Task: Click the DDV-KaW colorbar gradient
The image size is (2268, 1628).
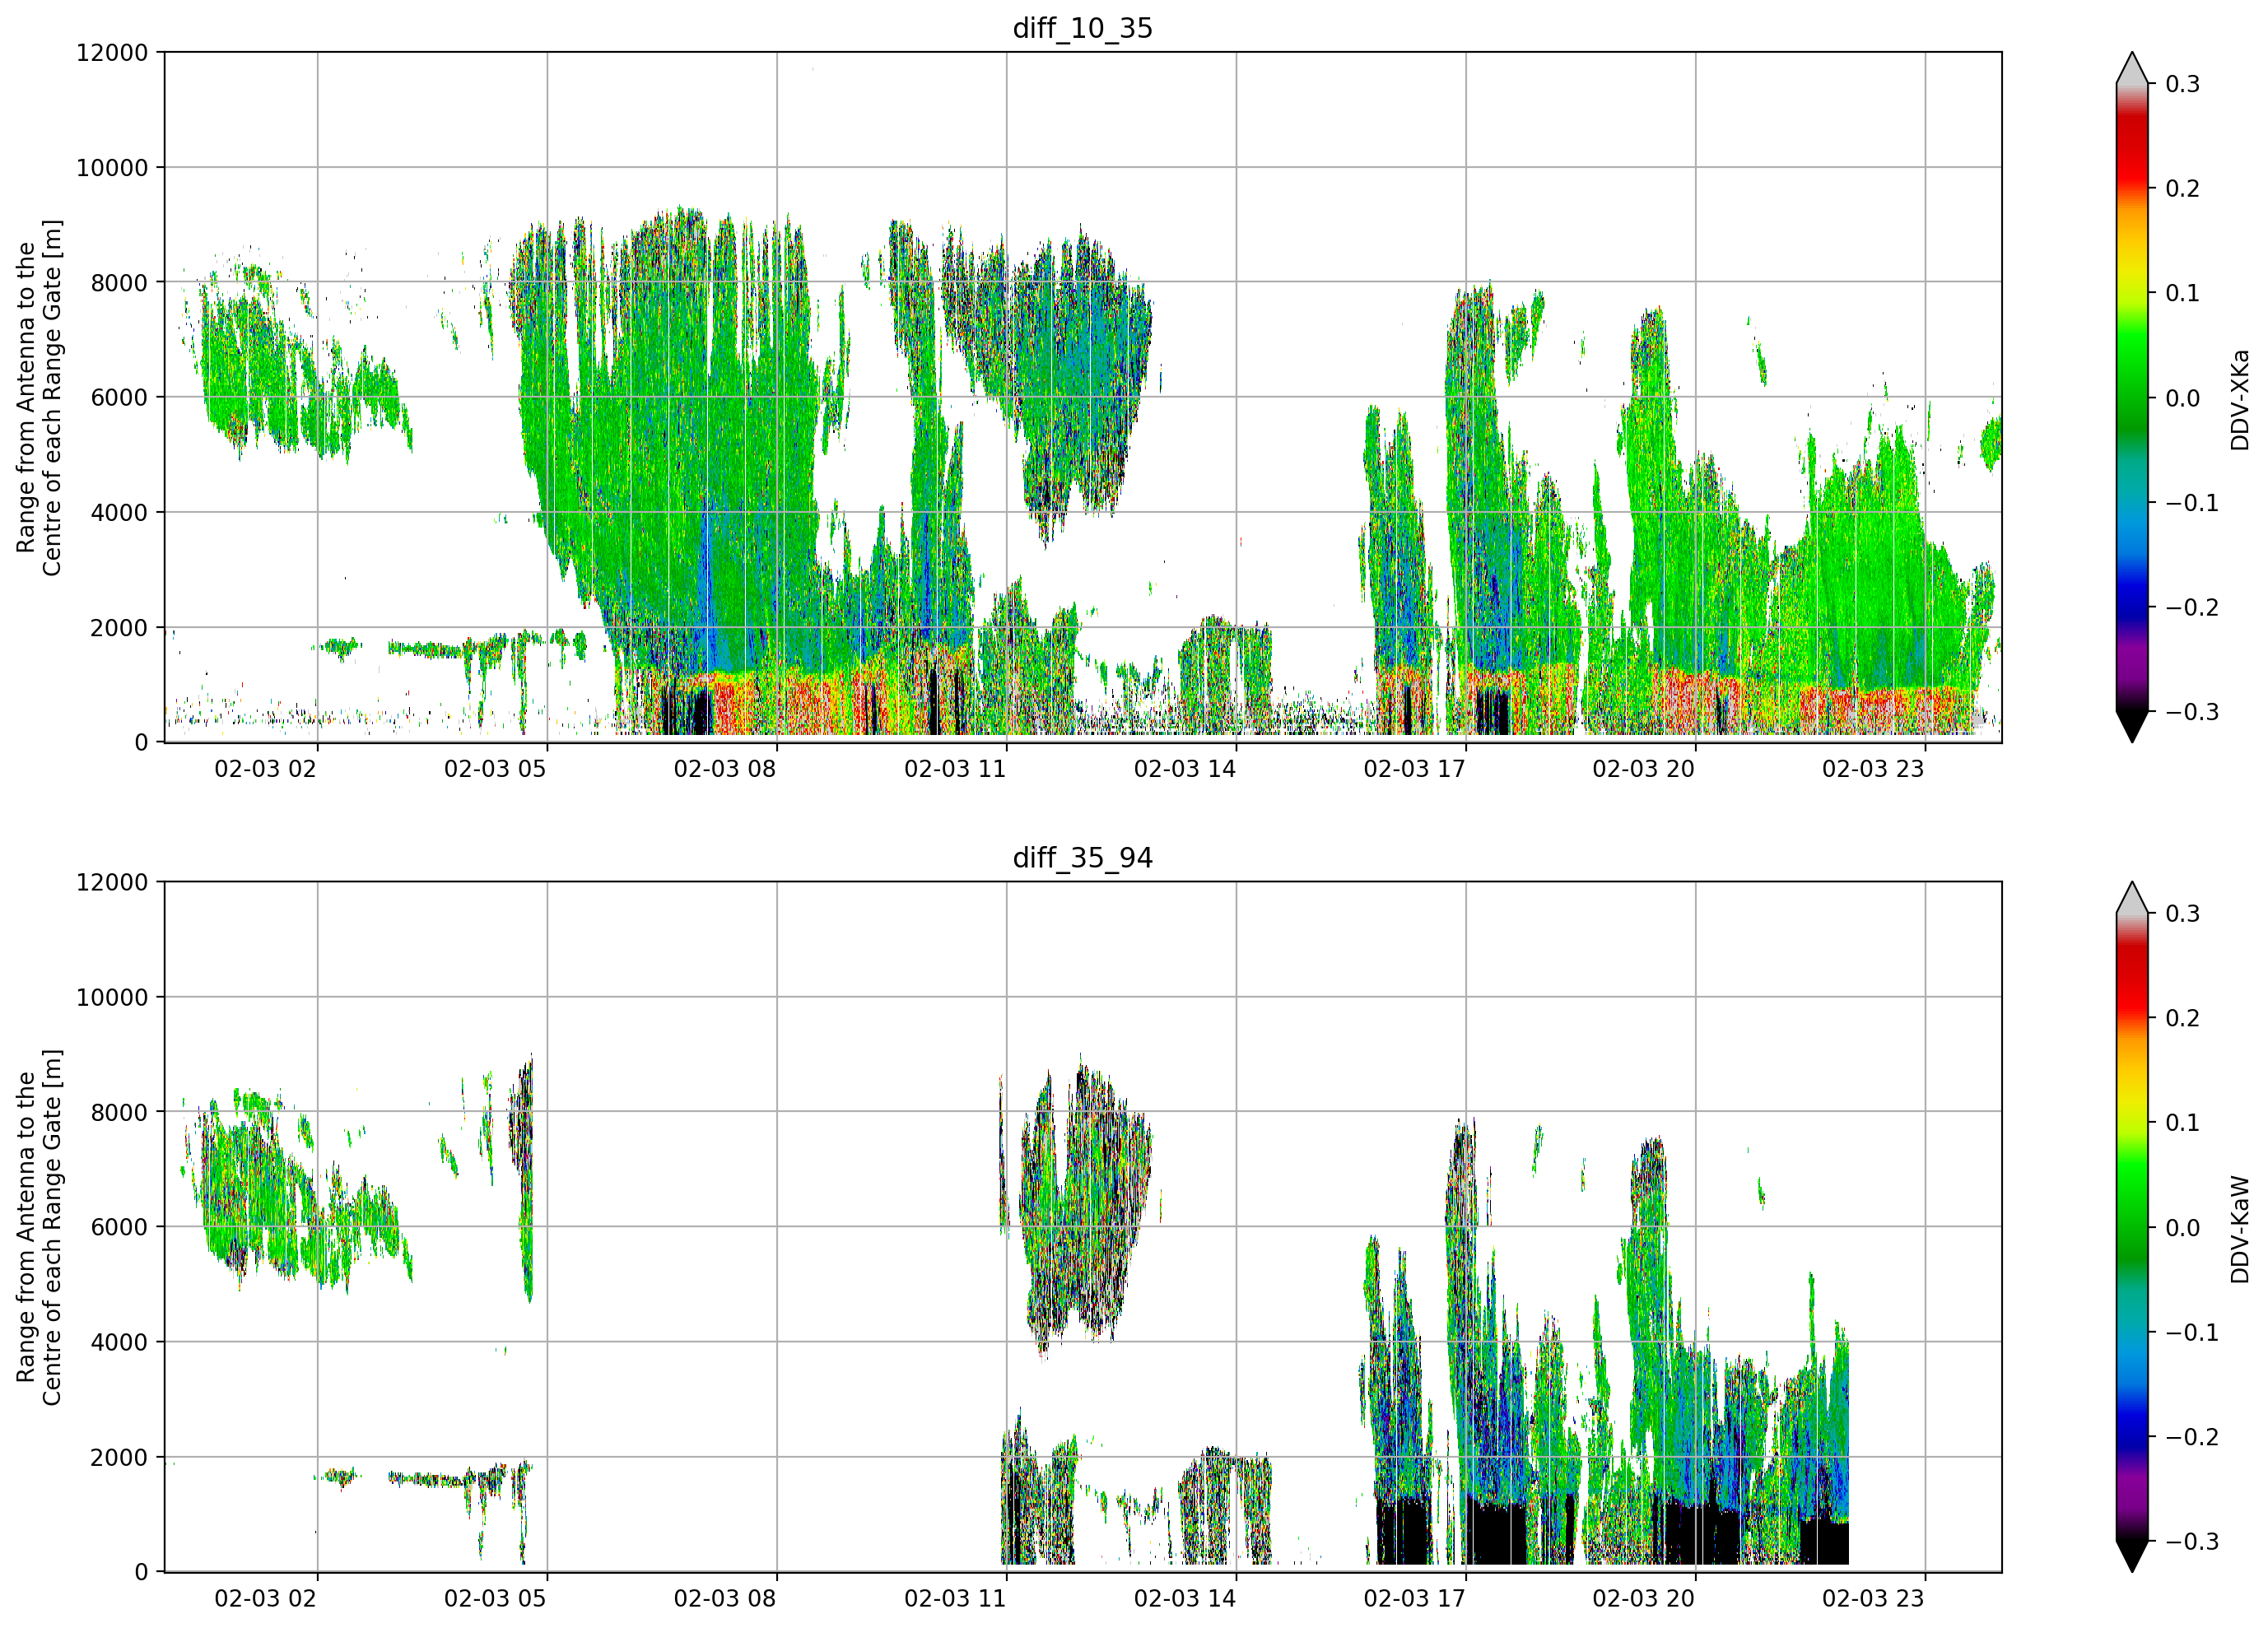Action: tap(2131, 1227)
